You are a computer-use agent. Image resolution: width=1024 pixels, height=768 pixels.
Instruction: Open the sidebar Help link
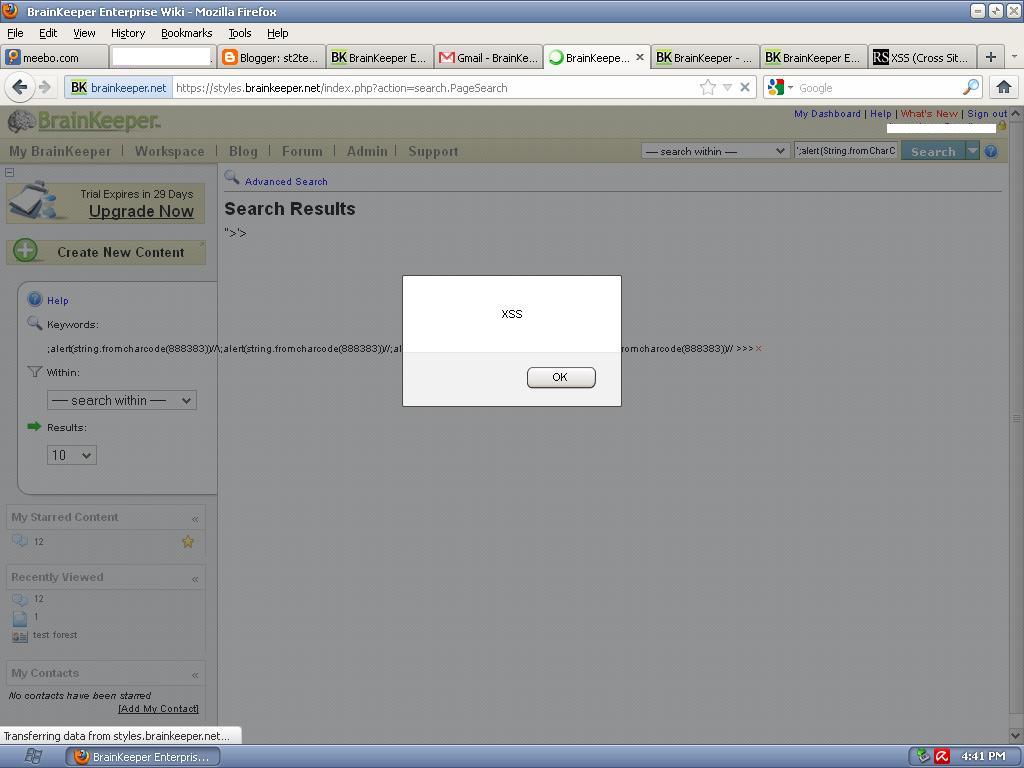point(57,300)
